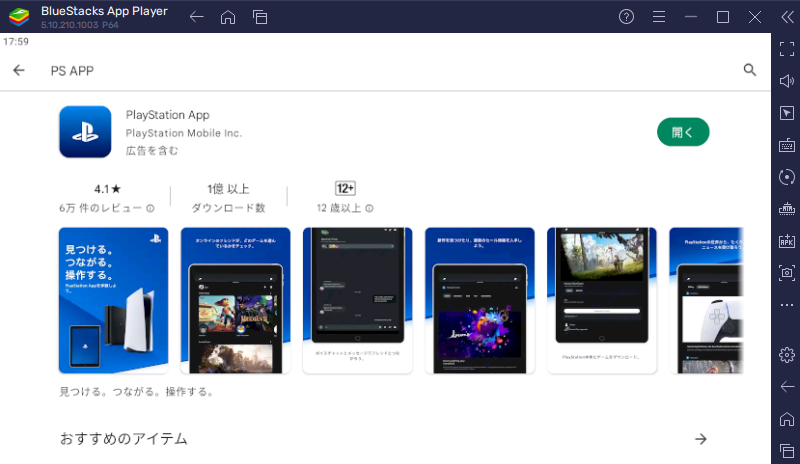Image resolution: width=800 pixels, height=464 pixels.
Task: Open BlueStacks home from the title bar
Action: [228, 17]
